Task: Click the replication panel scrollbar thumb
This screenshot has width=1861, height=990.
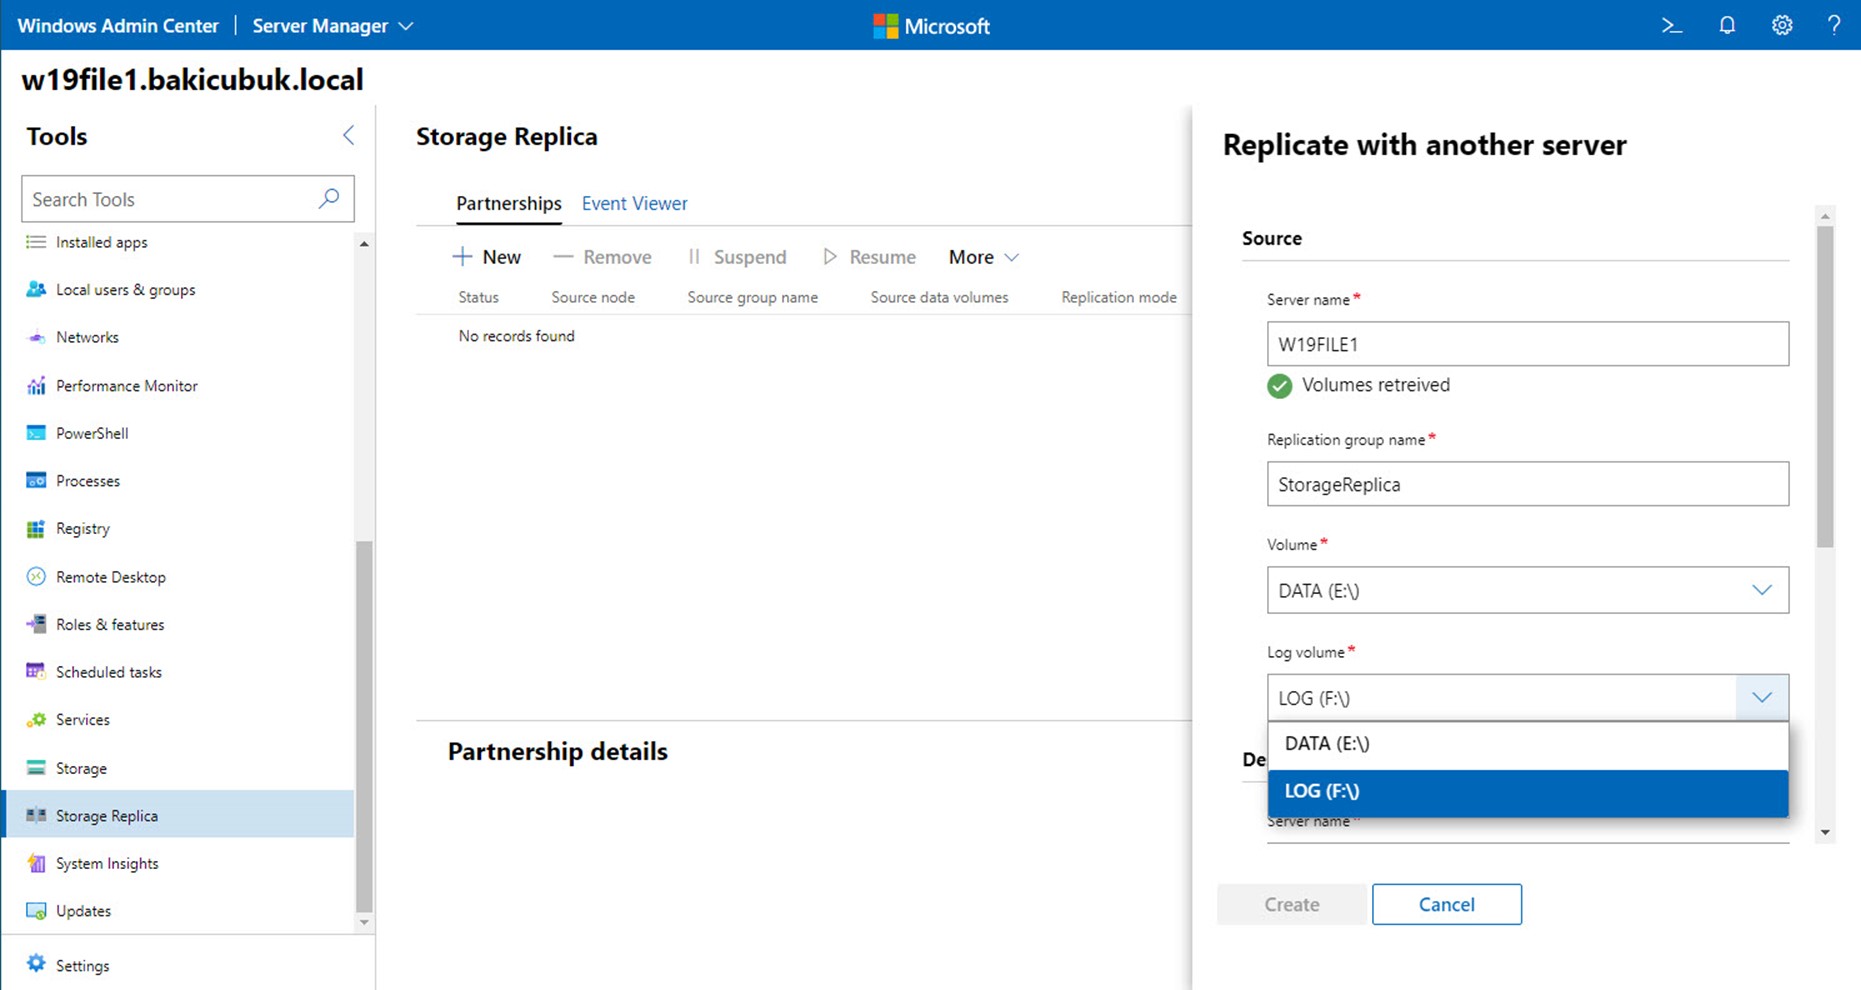Action: coord(1825,387)
